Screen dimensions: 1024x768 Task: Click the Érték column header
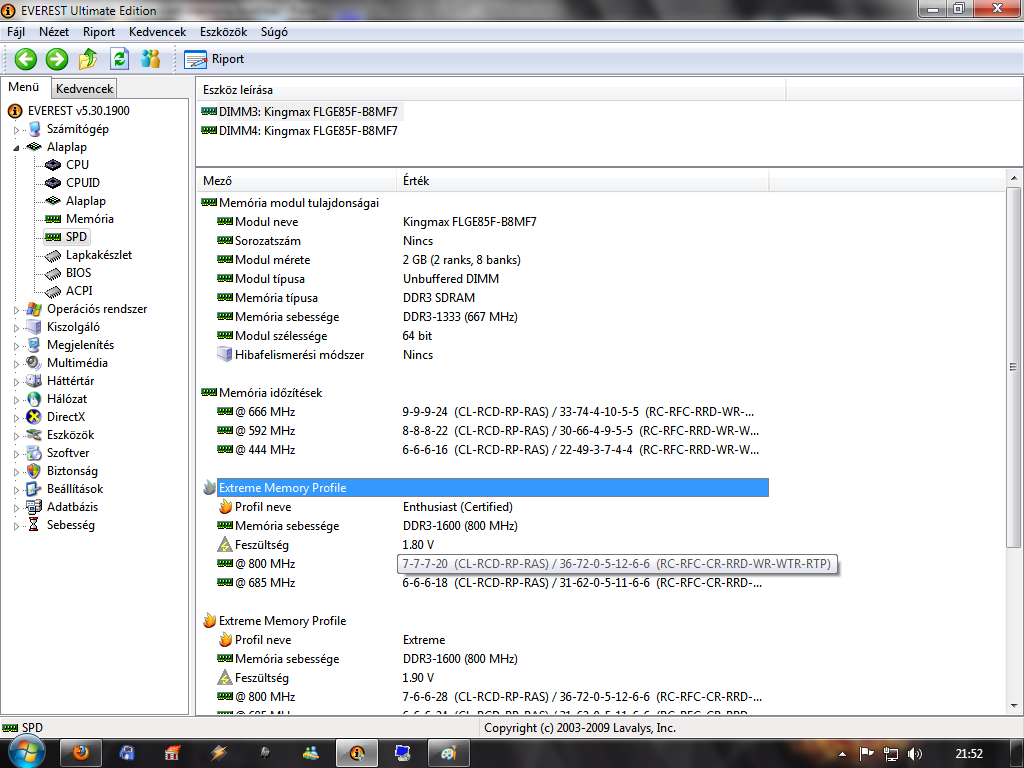[583, 181]
